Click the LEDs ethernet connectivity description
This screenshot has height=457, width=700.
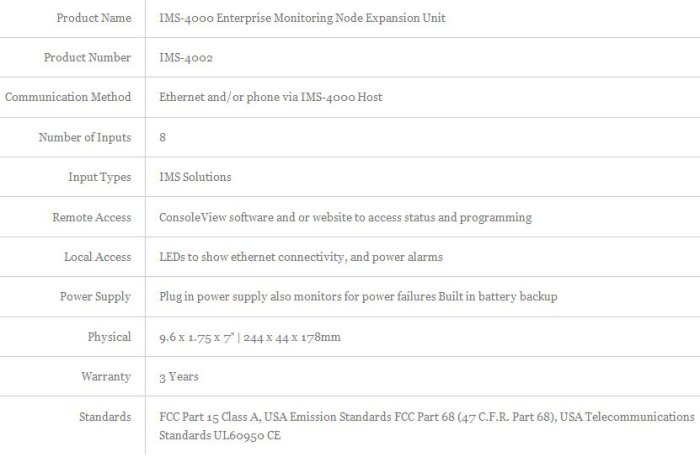pos(301,257)
